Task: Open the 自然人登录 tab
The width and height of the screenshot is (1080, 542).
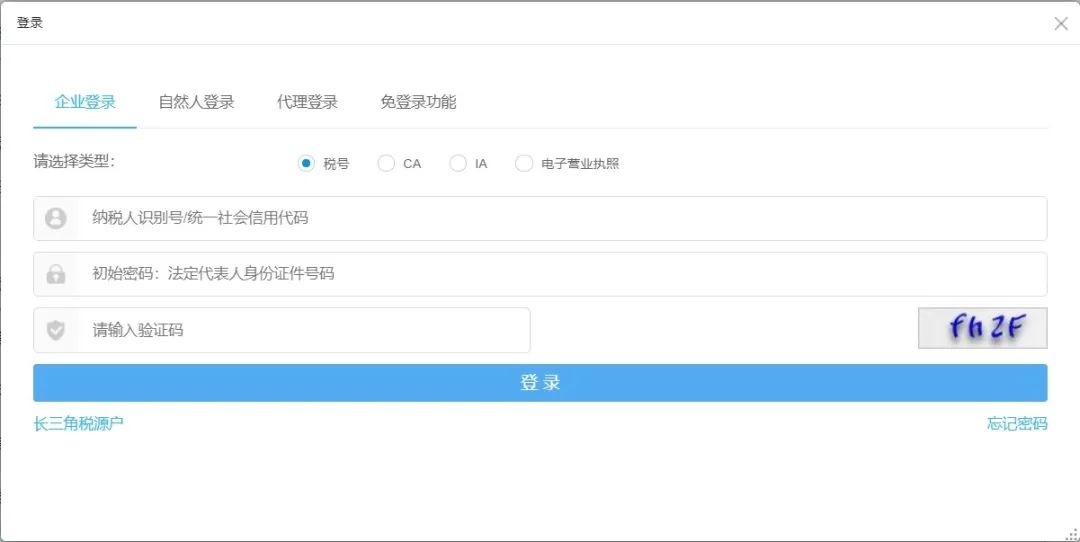Action: tap(196, 102)
